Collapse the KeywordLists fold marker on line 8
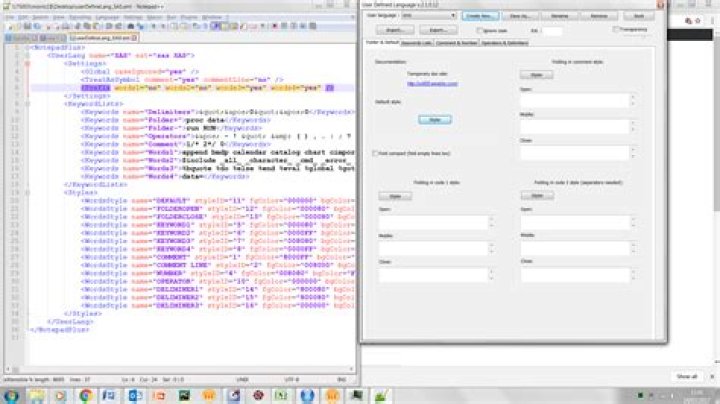This screenshot has height=404, width=720. [27, 104]
